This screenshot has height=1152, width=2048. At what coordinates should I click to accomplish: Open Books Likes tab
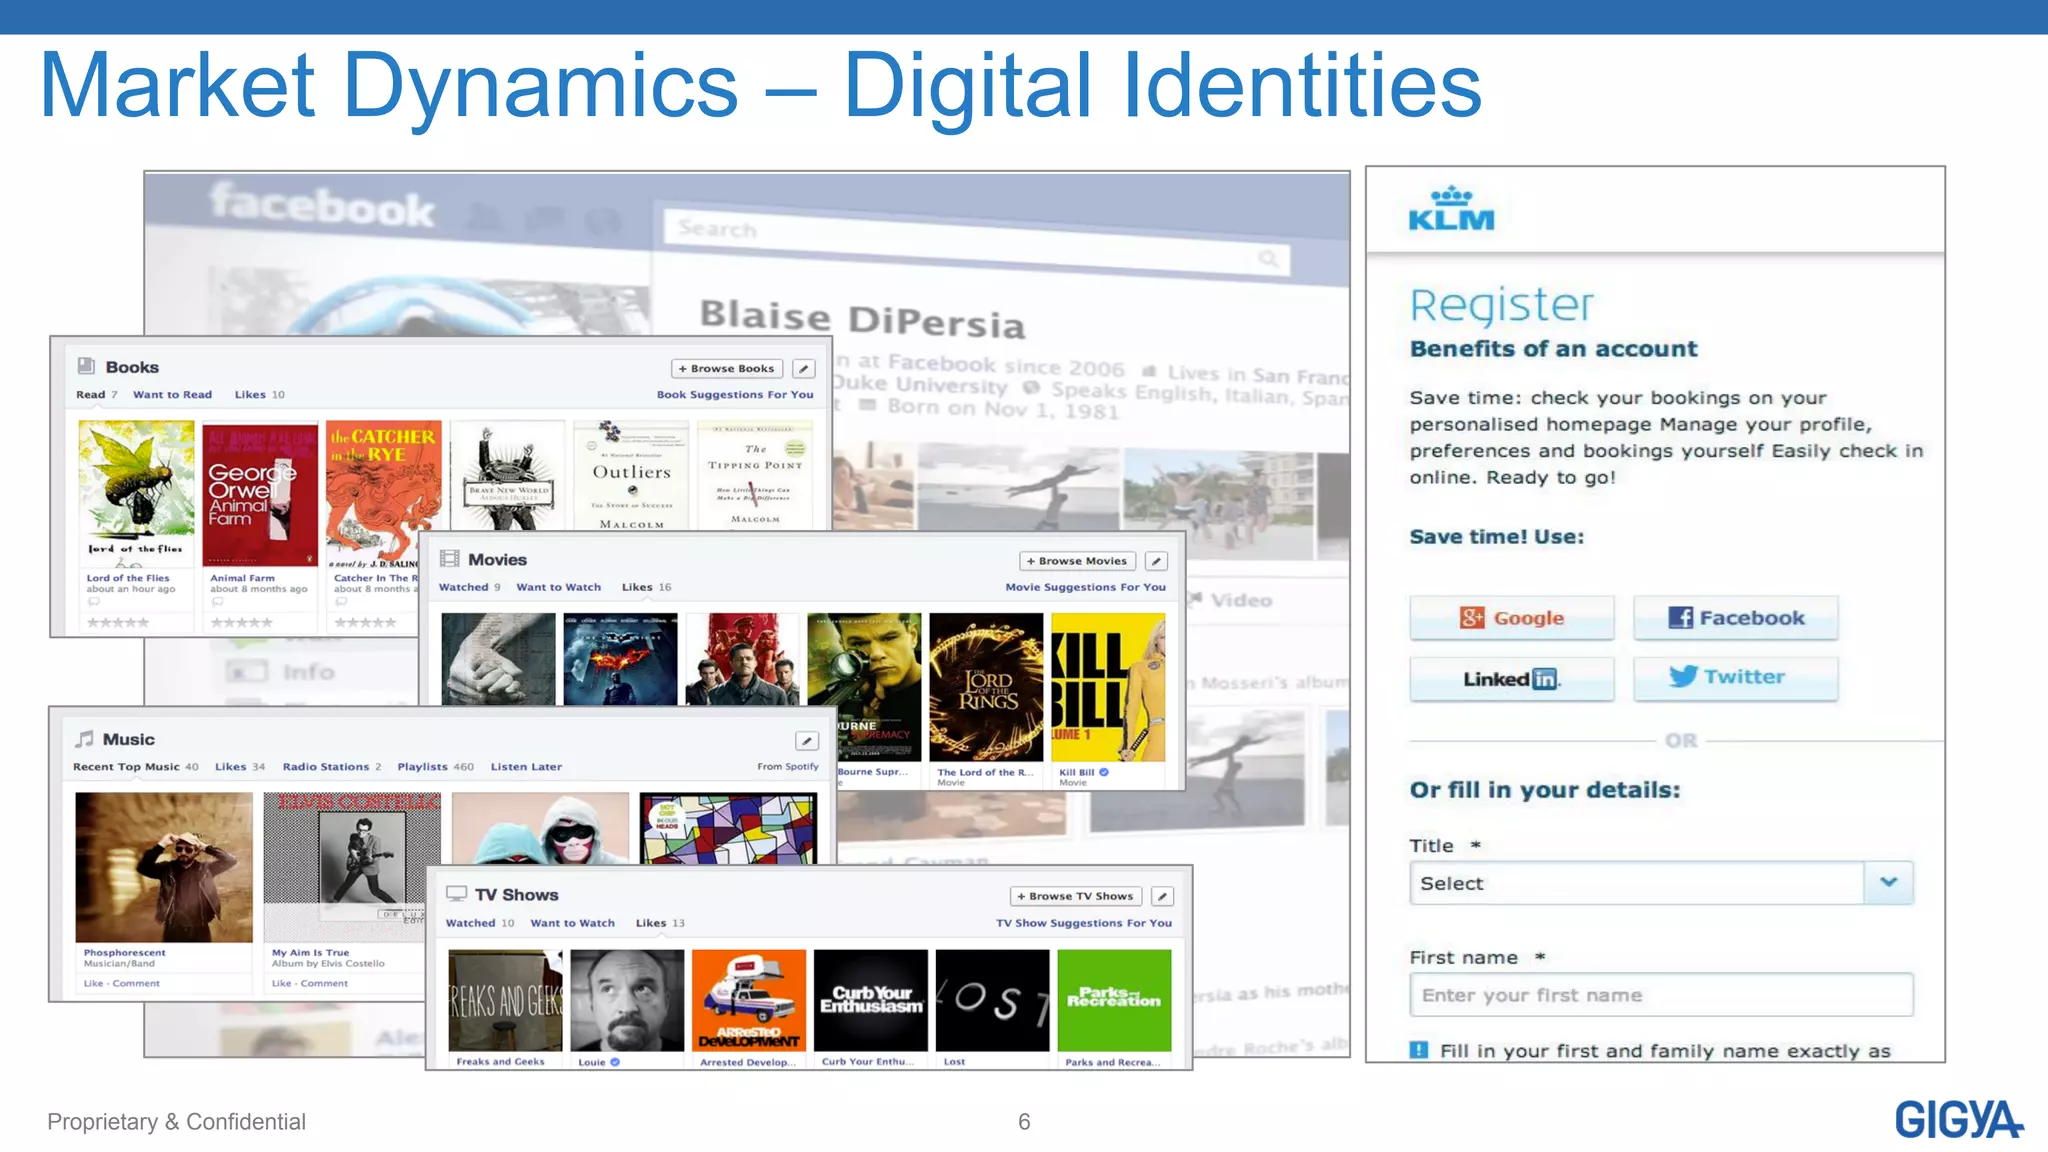tap(259, 395)
